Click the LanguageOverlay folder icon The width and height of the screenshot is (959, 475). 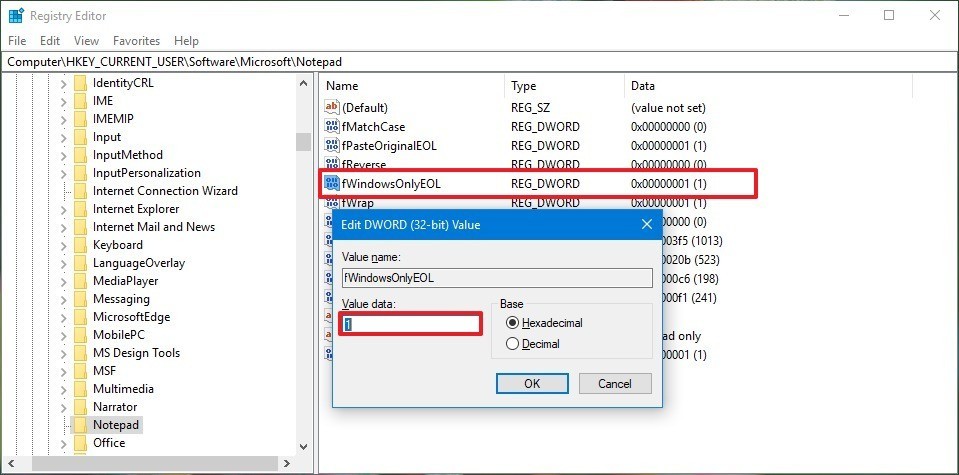[x=80, y=263]
